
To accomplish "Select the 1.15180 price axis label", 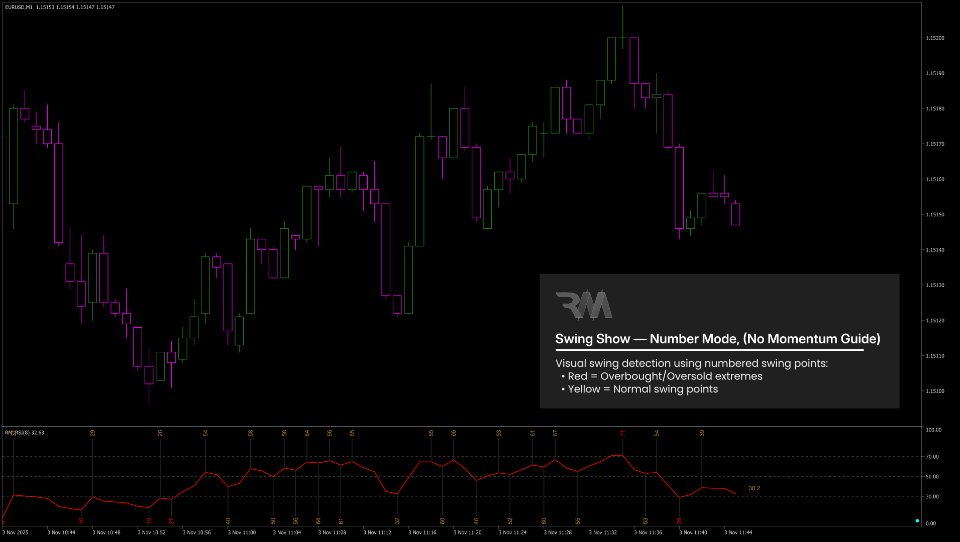I will tap(935, 108).
